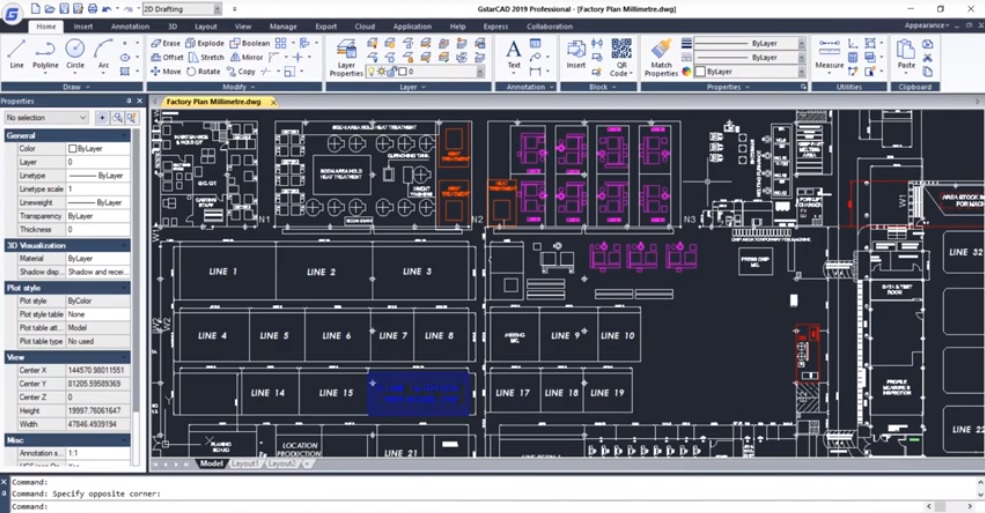
Task: Select the Mirror tool
Action: 245,58
